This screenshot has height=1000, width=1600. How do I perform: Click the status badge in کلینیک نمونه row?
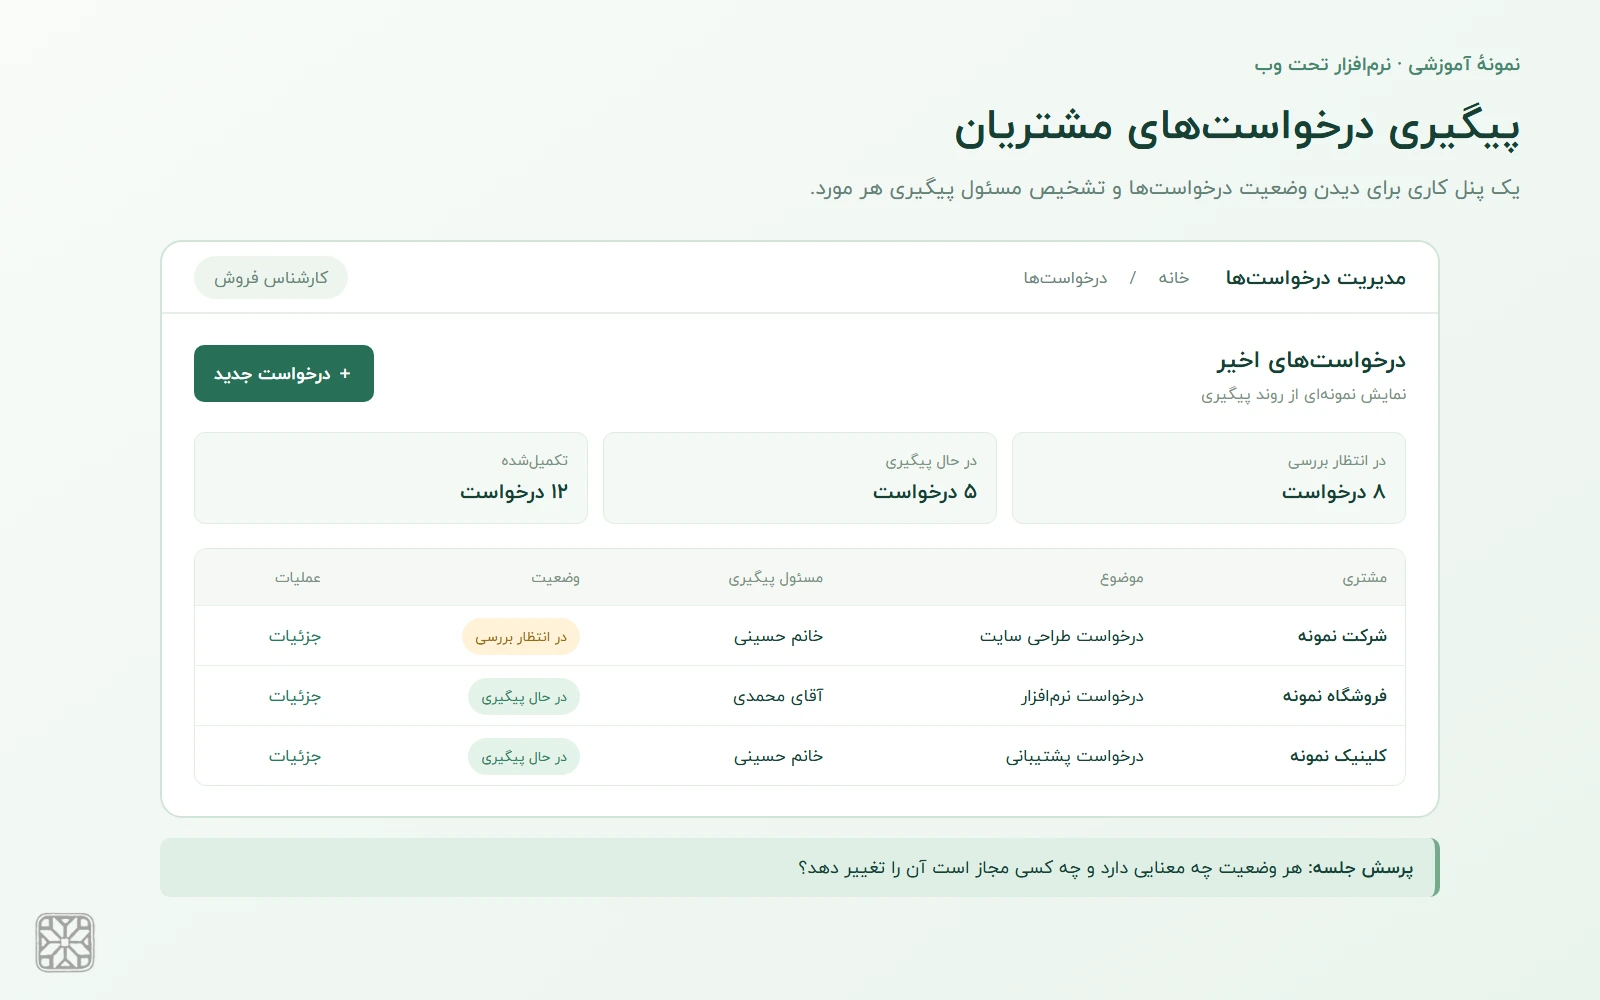(x=524, y=757)
